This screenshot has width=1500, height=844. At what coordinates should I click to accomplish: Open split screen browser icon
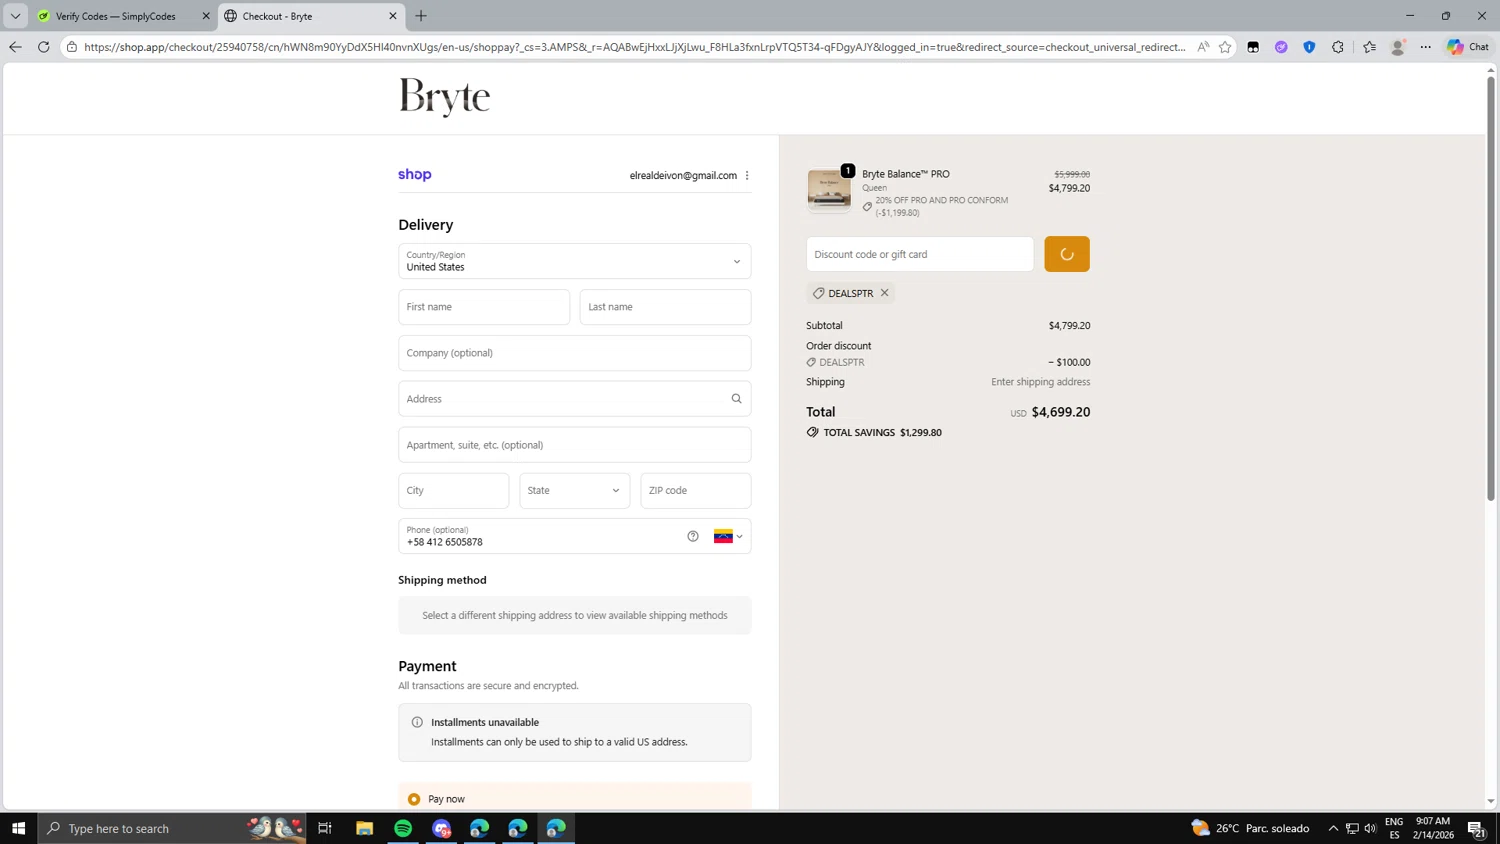(x=1253, y=47)
